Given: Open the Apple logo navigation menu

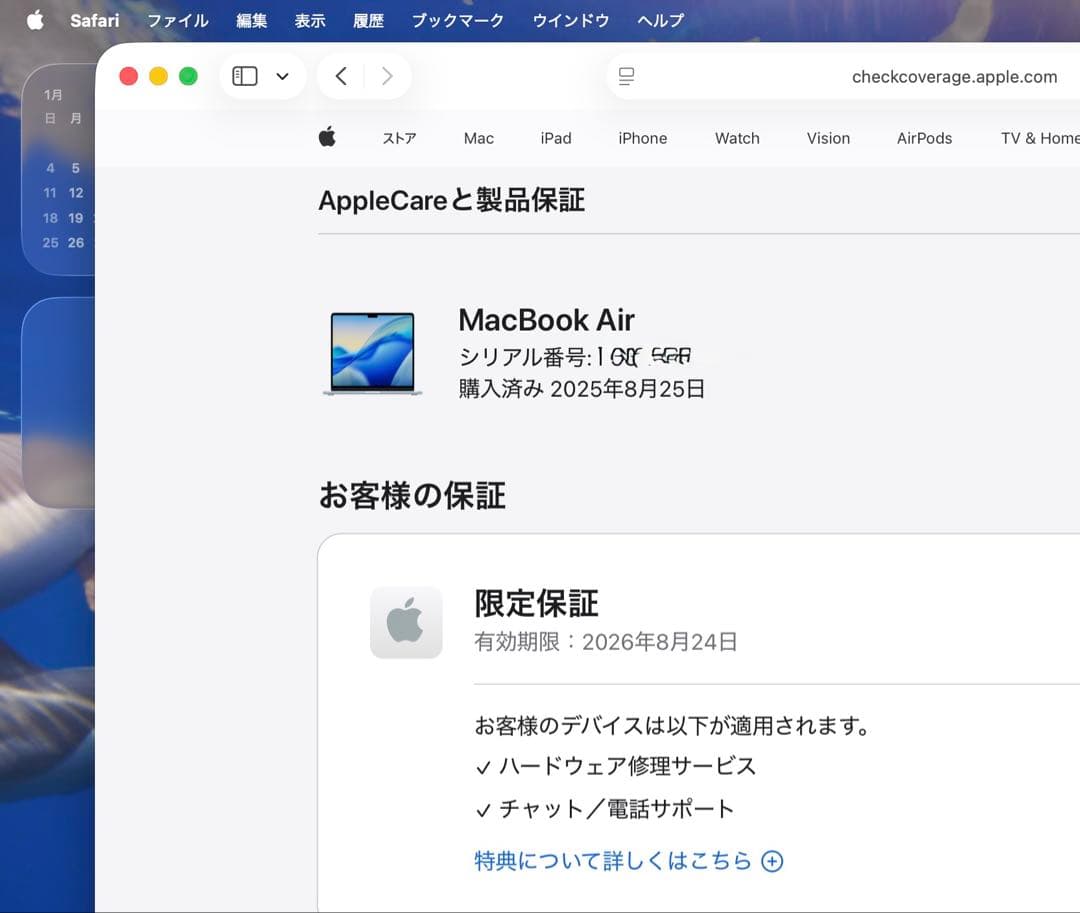Looking at the screenshot, I should coord(327,138).
